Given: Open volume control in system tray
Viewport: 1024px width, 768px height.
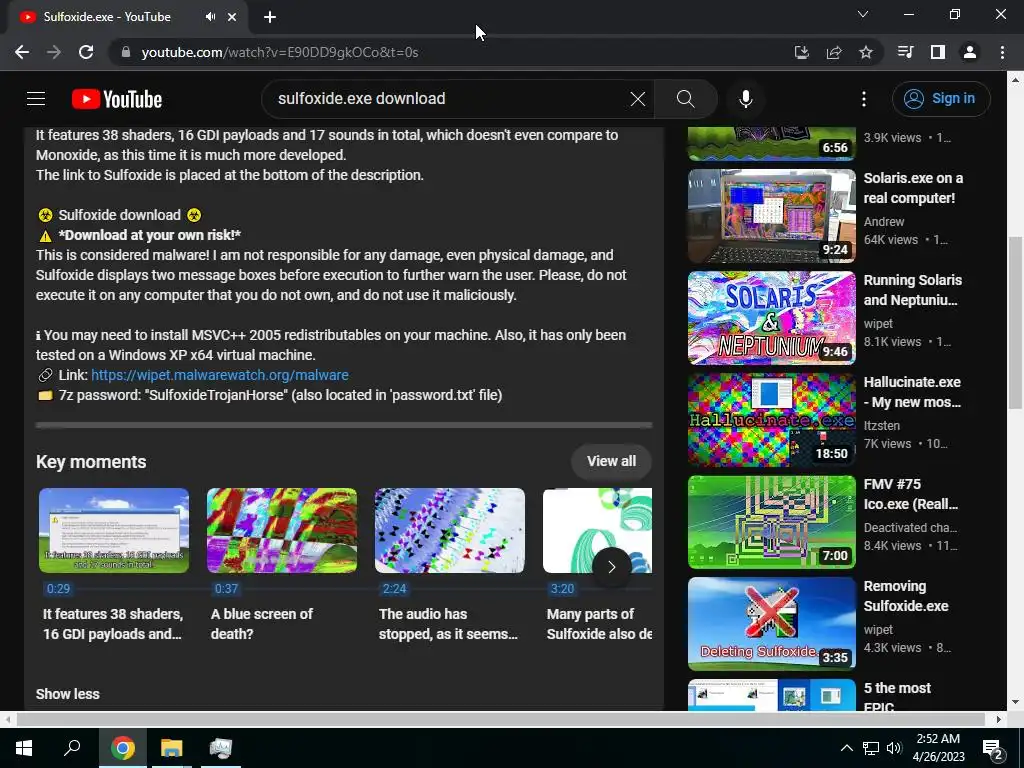Looking at the screenshot, I should point(894,748).
